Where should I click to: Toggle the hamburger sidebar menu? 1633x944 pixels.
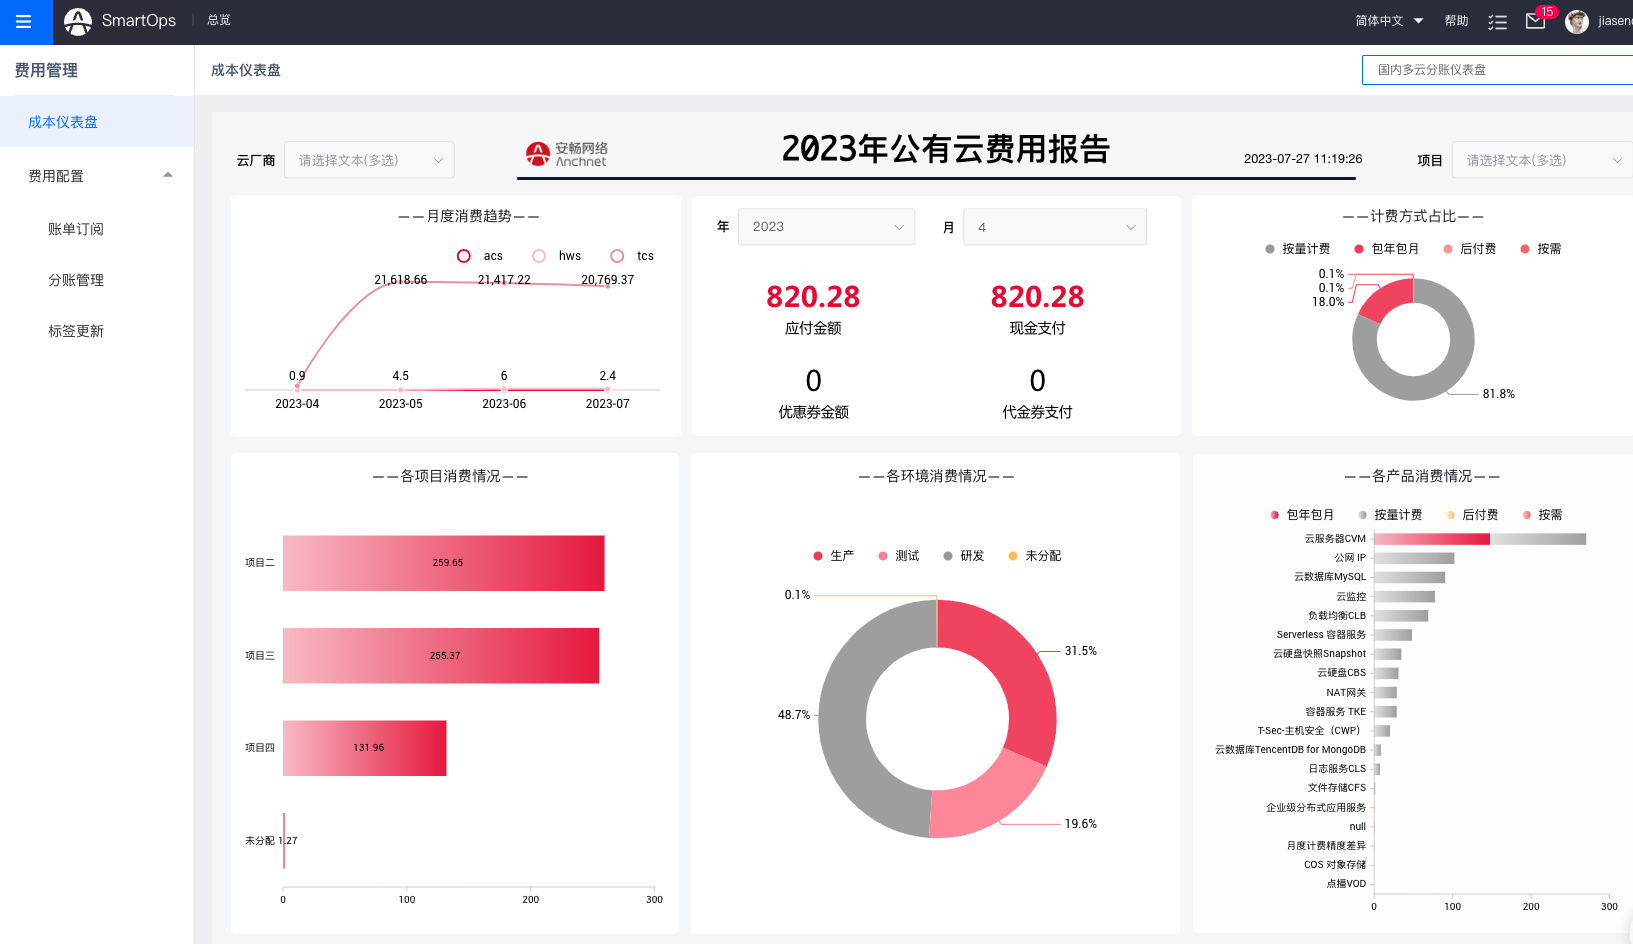23,21
